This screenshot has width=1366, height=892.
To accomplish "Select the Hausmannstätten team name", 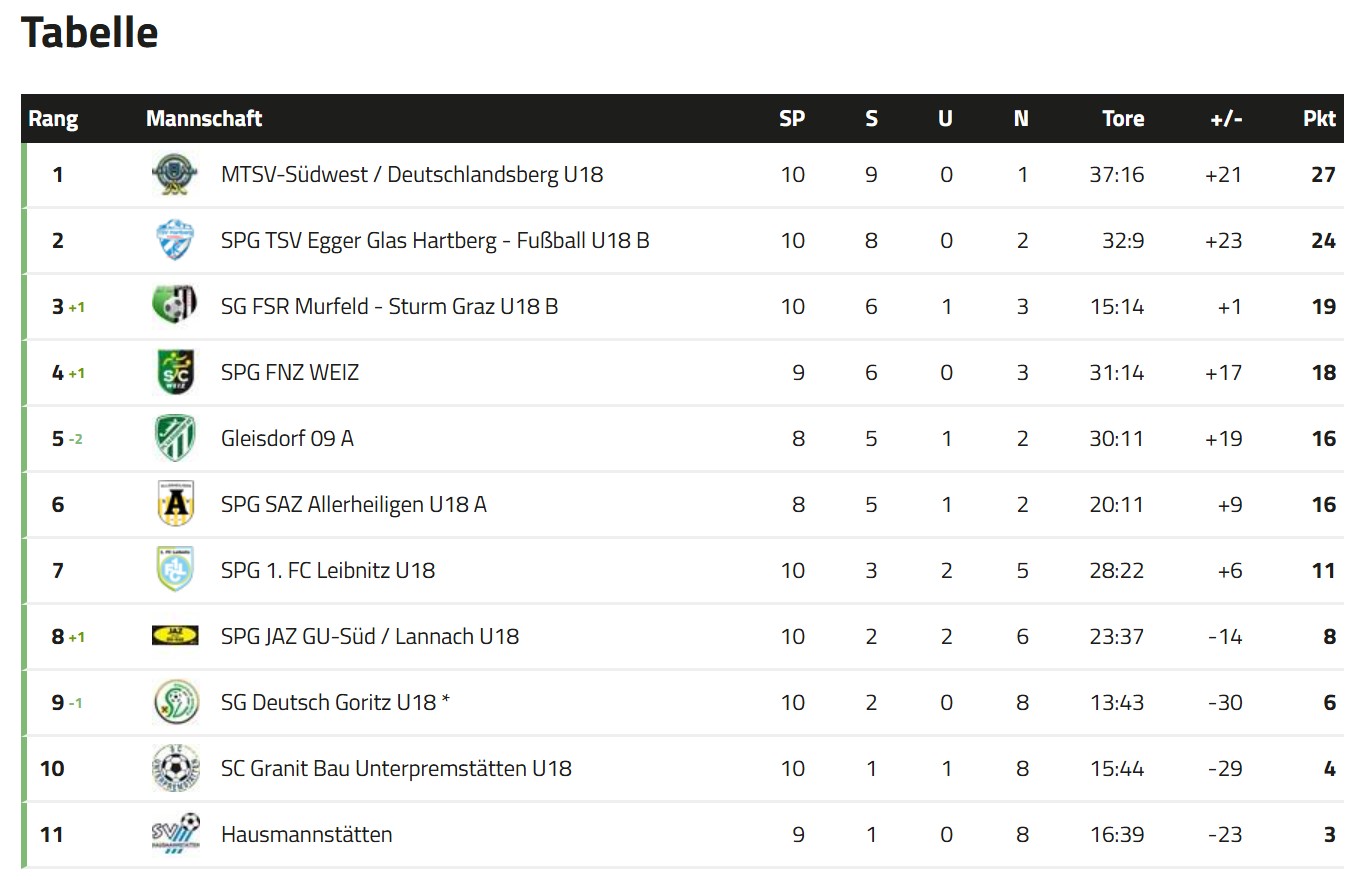I will [307, 834].
